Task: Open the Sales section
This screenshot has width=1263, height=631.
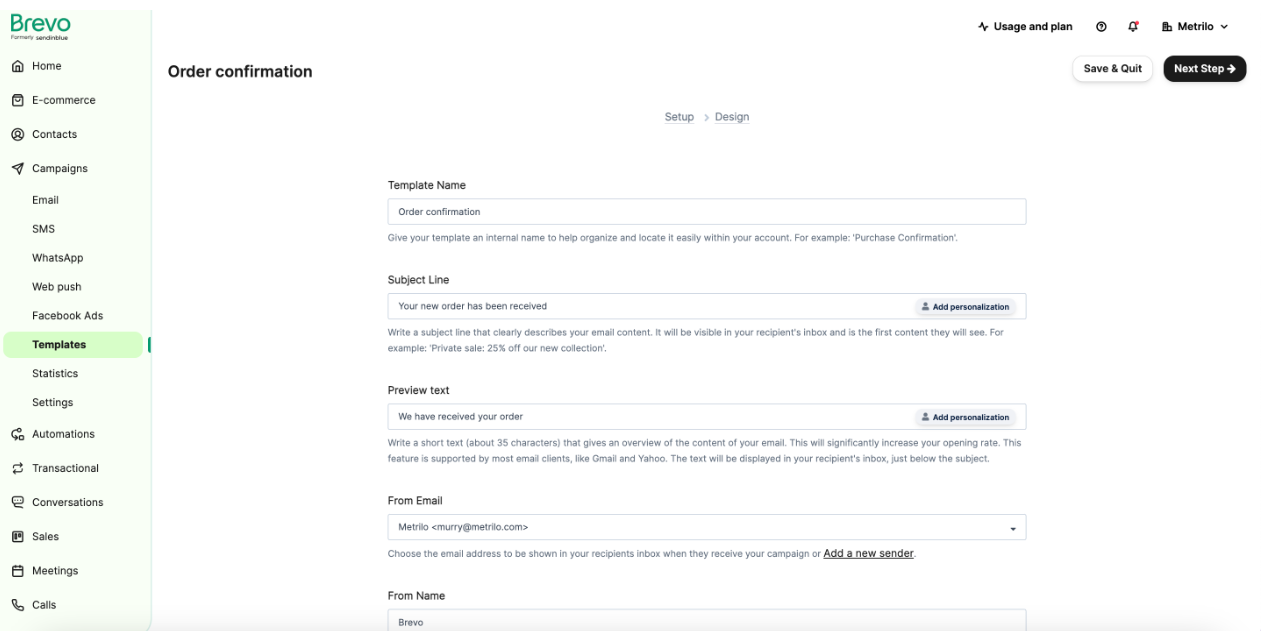Action: pos(47,536)
